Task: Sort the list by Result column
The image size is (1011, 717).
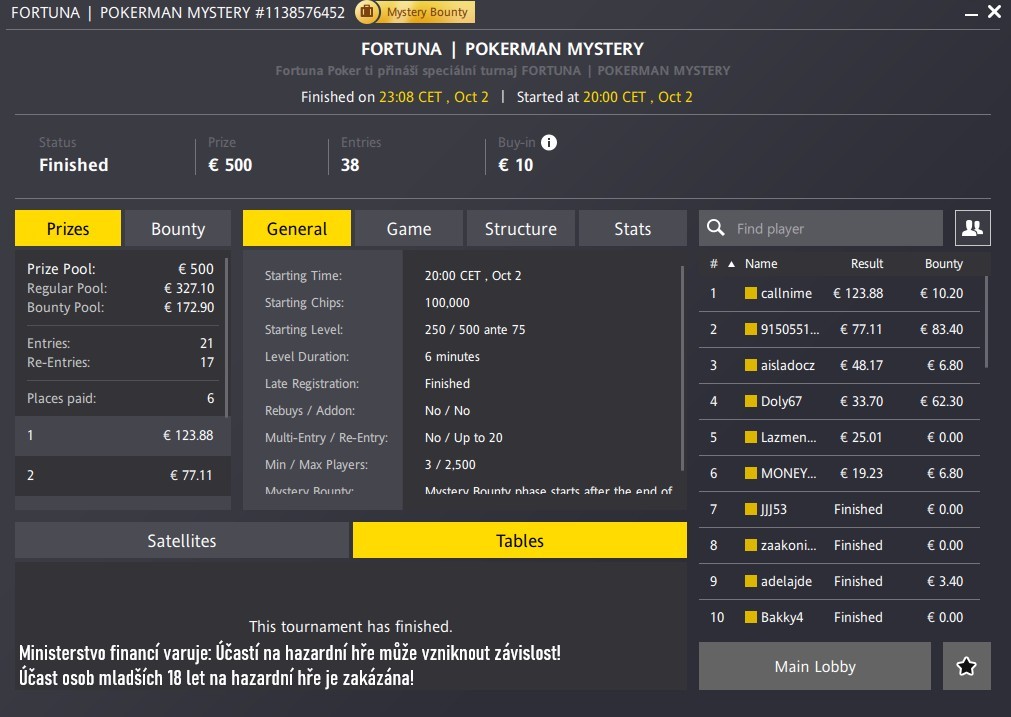Action: 866,264
